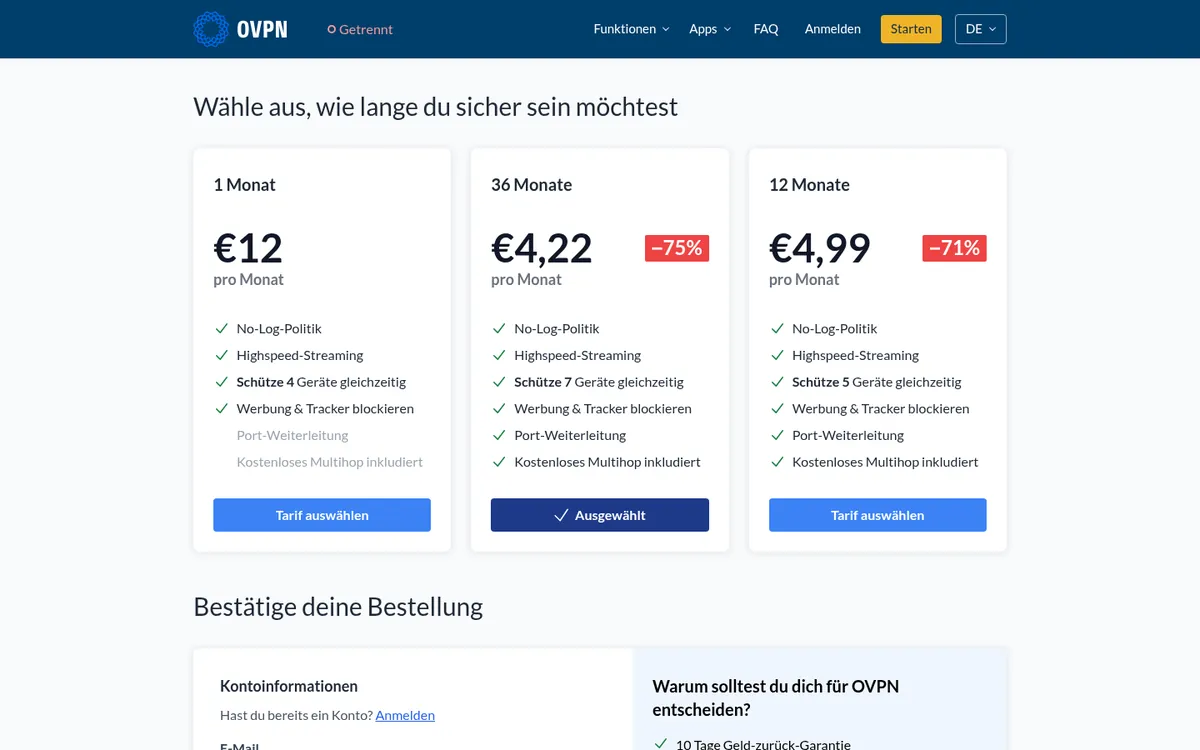Click the Schütze 5 Geräte gleichzeitig text

877,382
